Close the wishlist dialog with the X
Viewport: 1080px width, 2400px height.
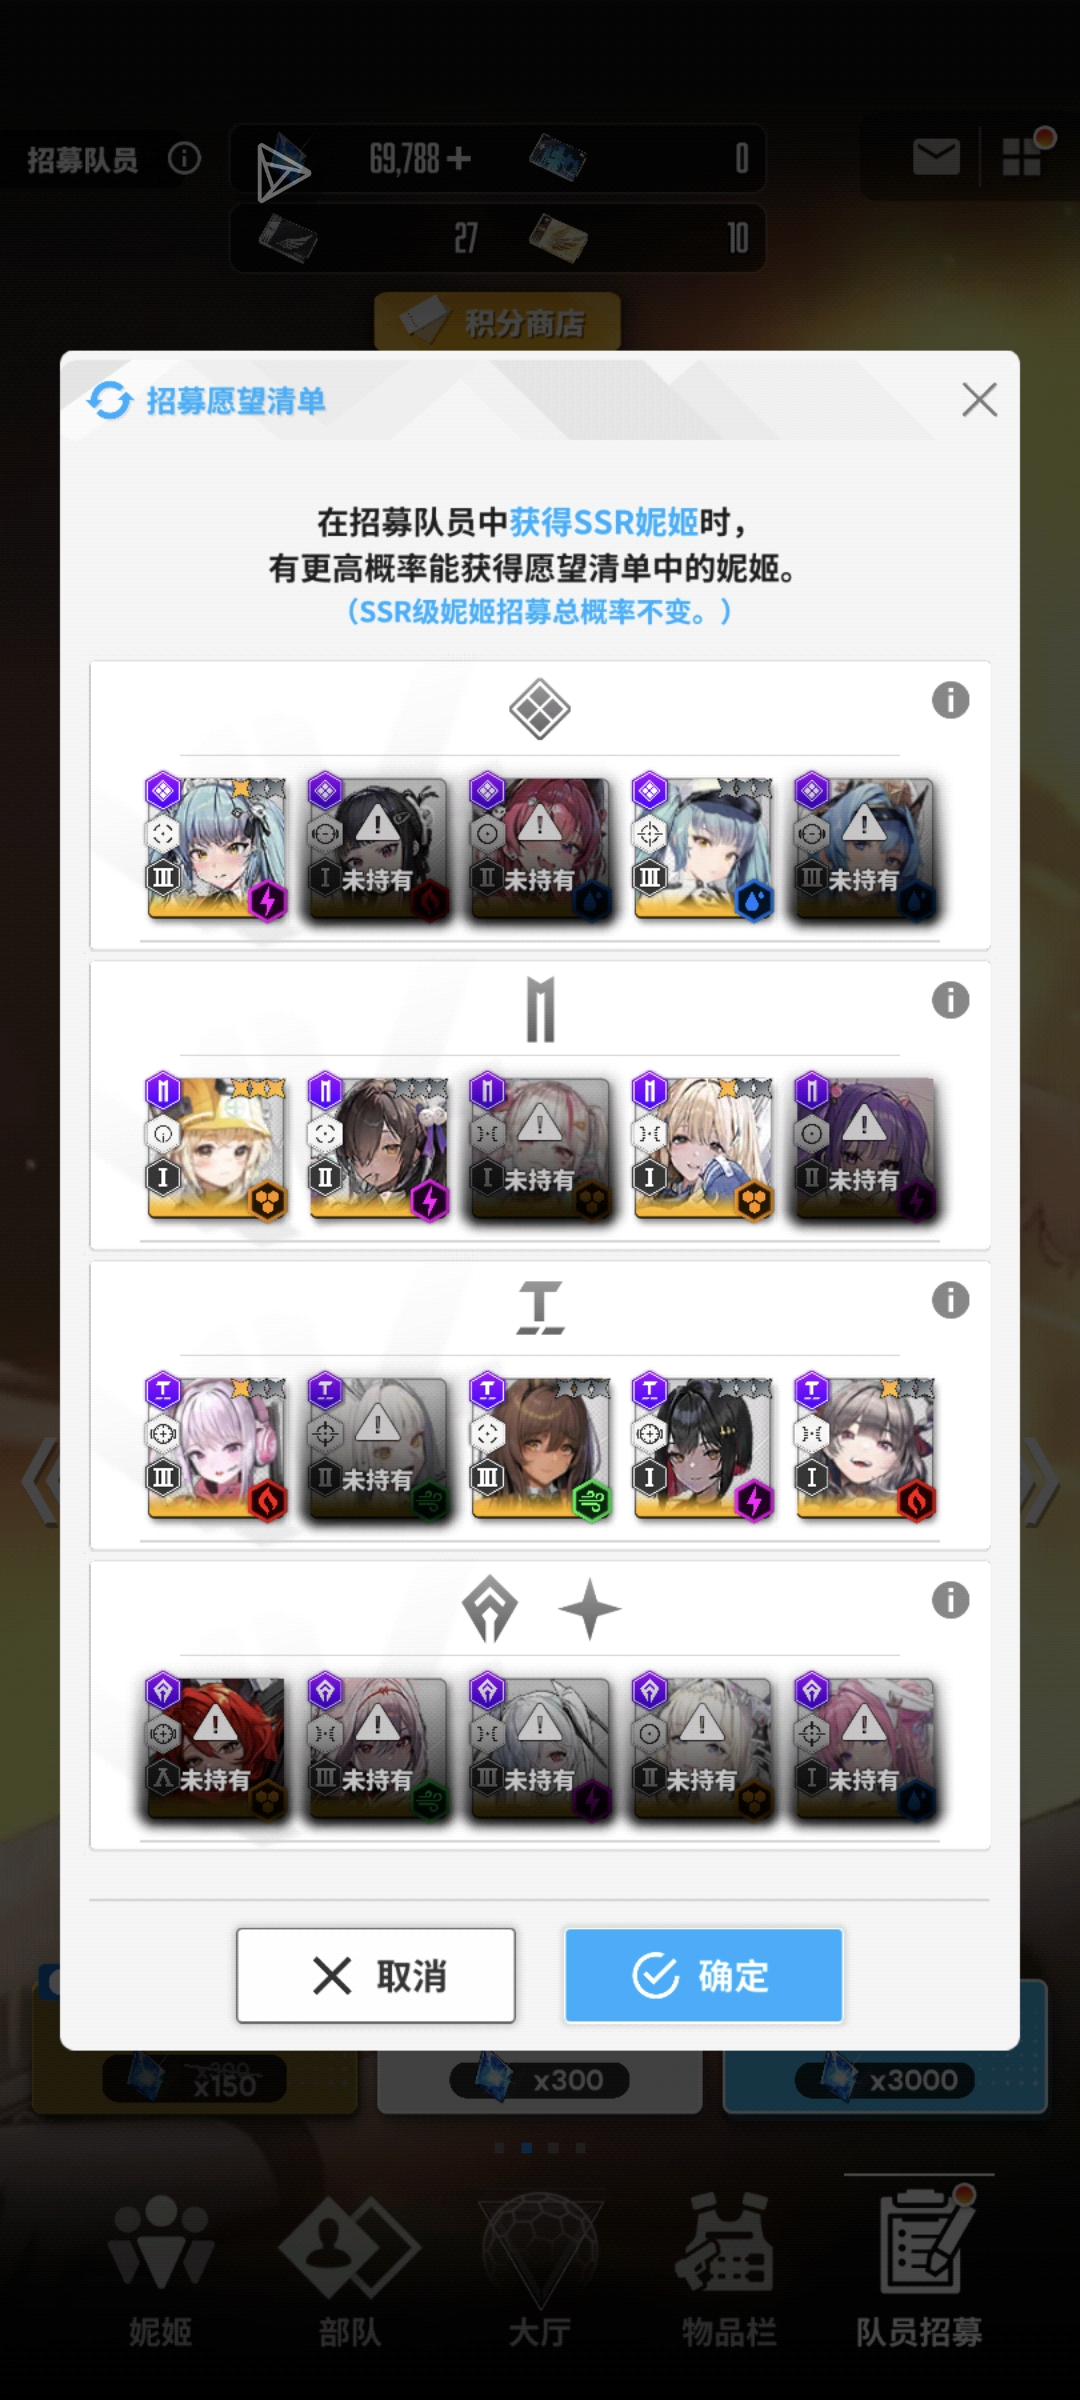click(x=979, y=400)
